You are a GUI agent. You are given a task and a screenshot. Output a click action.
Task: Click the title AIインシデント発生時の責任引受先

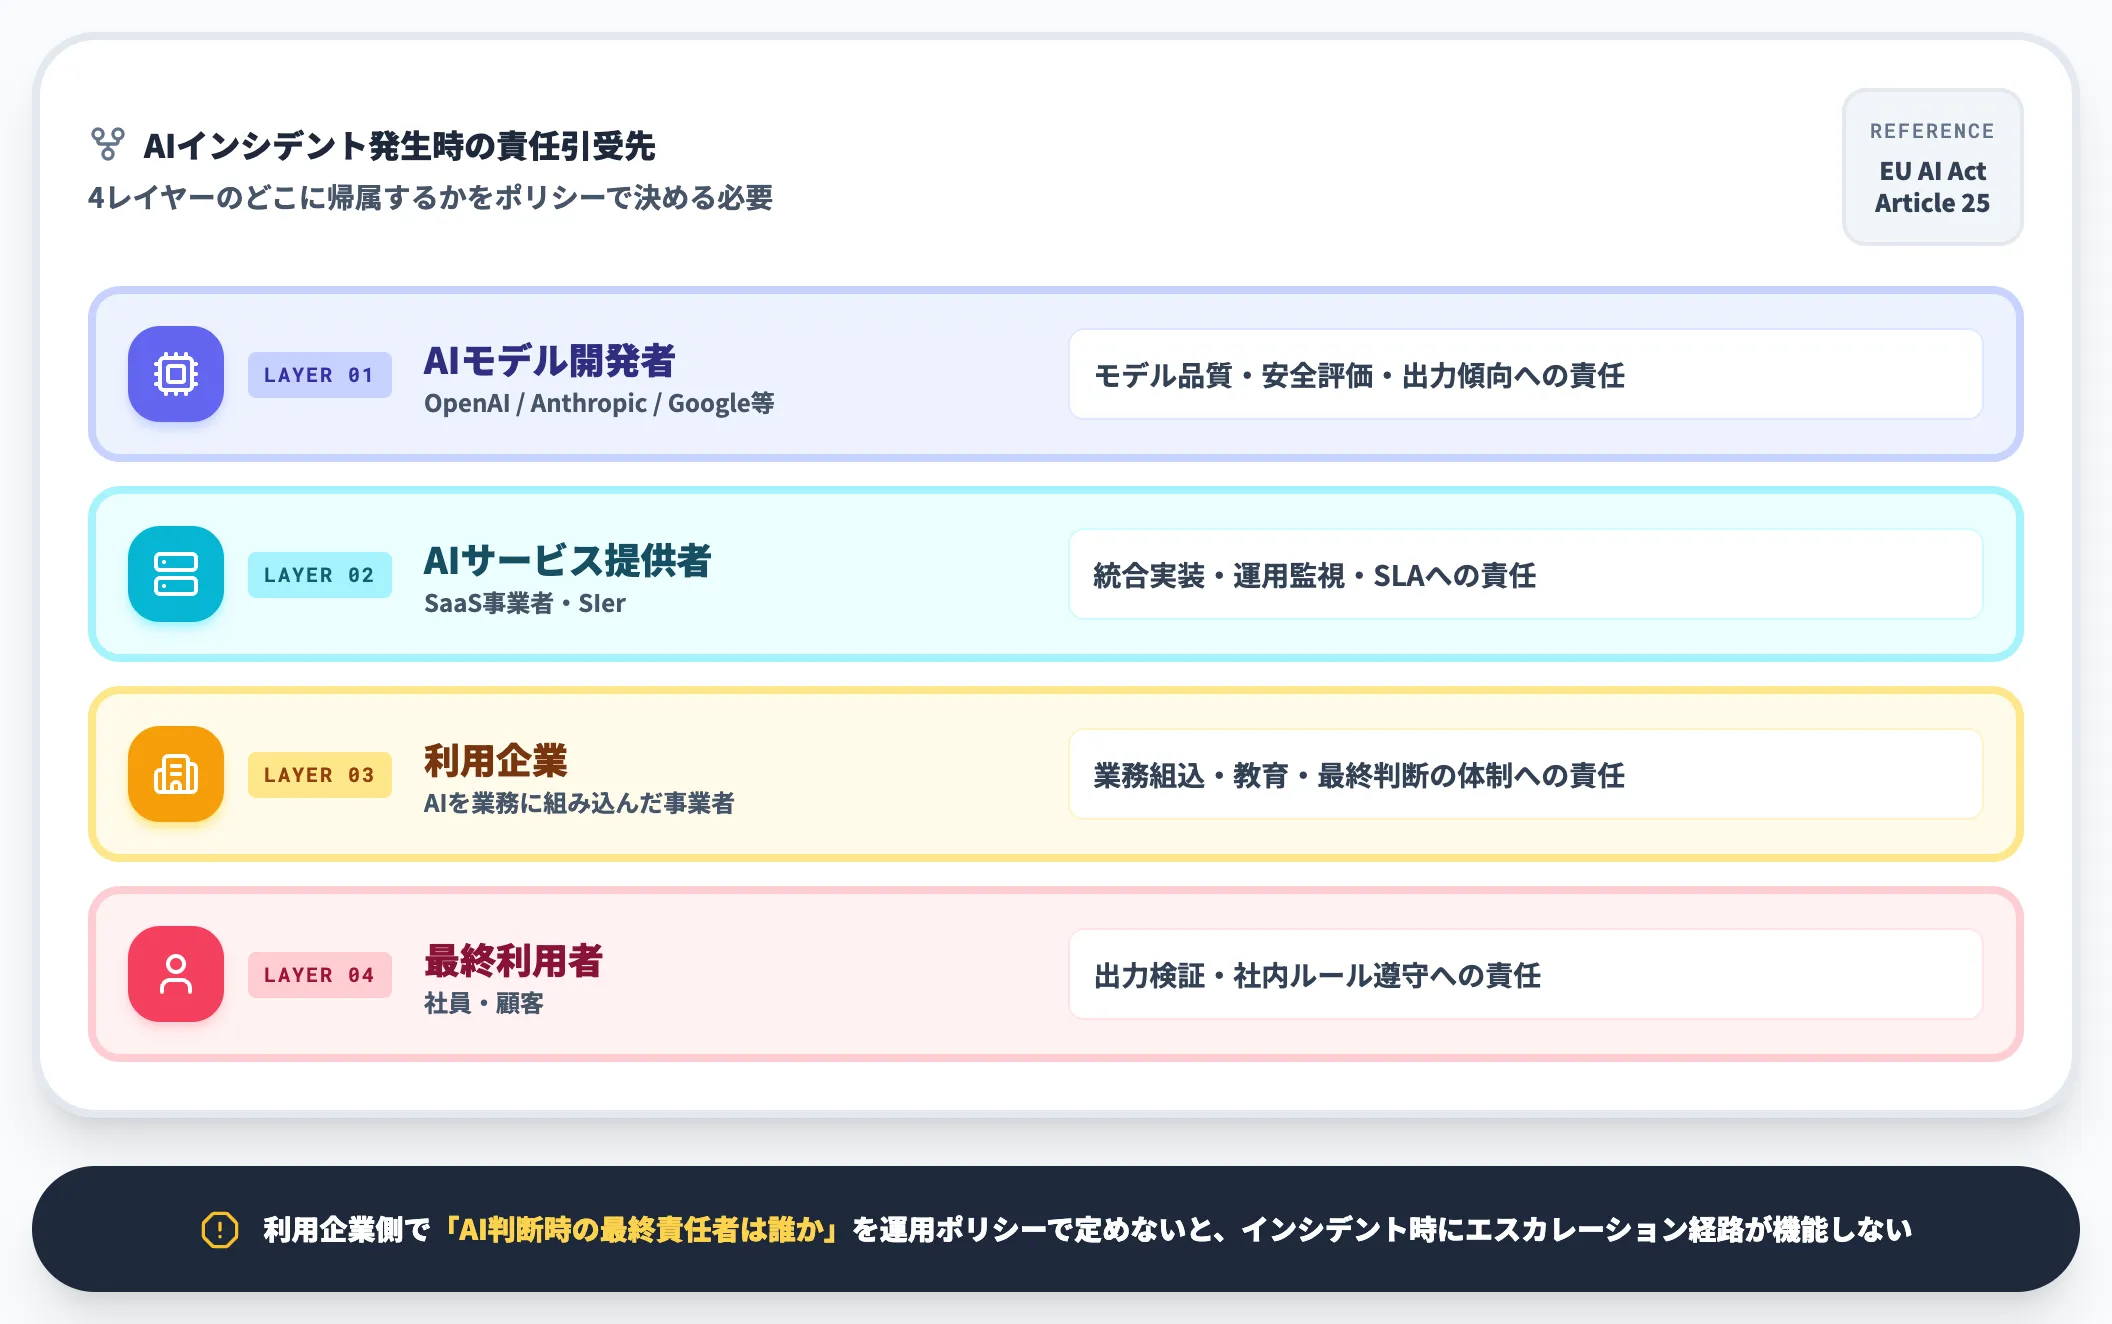click(x=400, y=146)
